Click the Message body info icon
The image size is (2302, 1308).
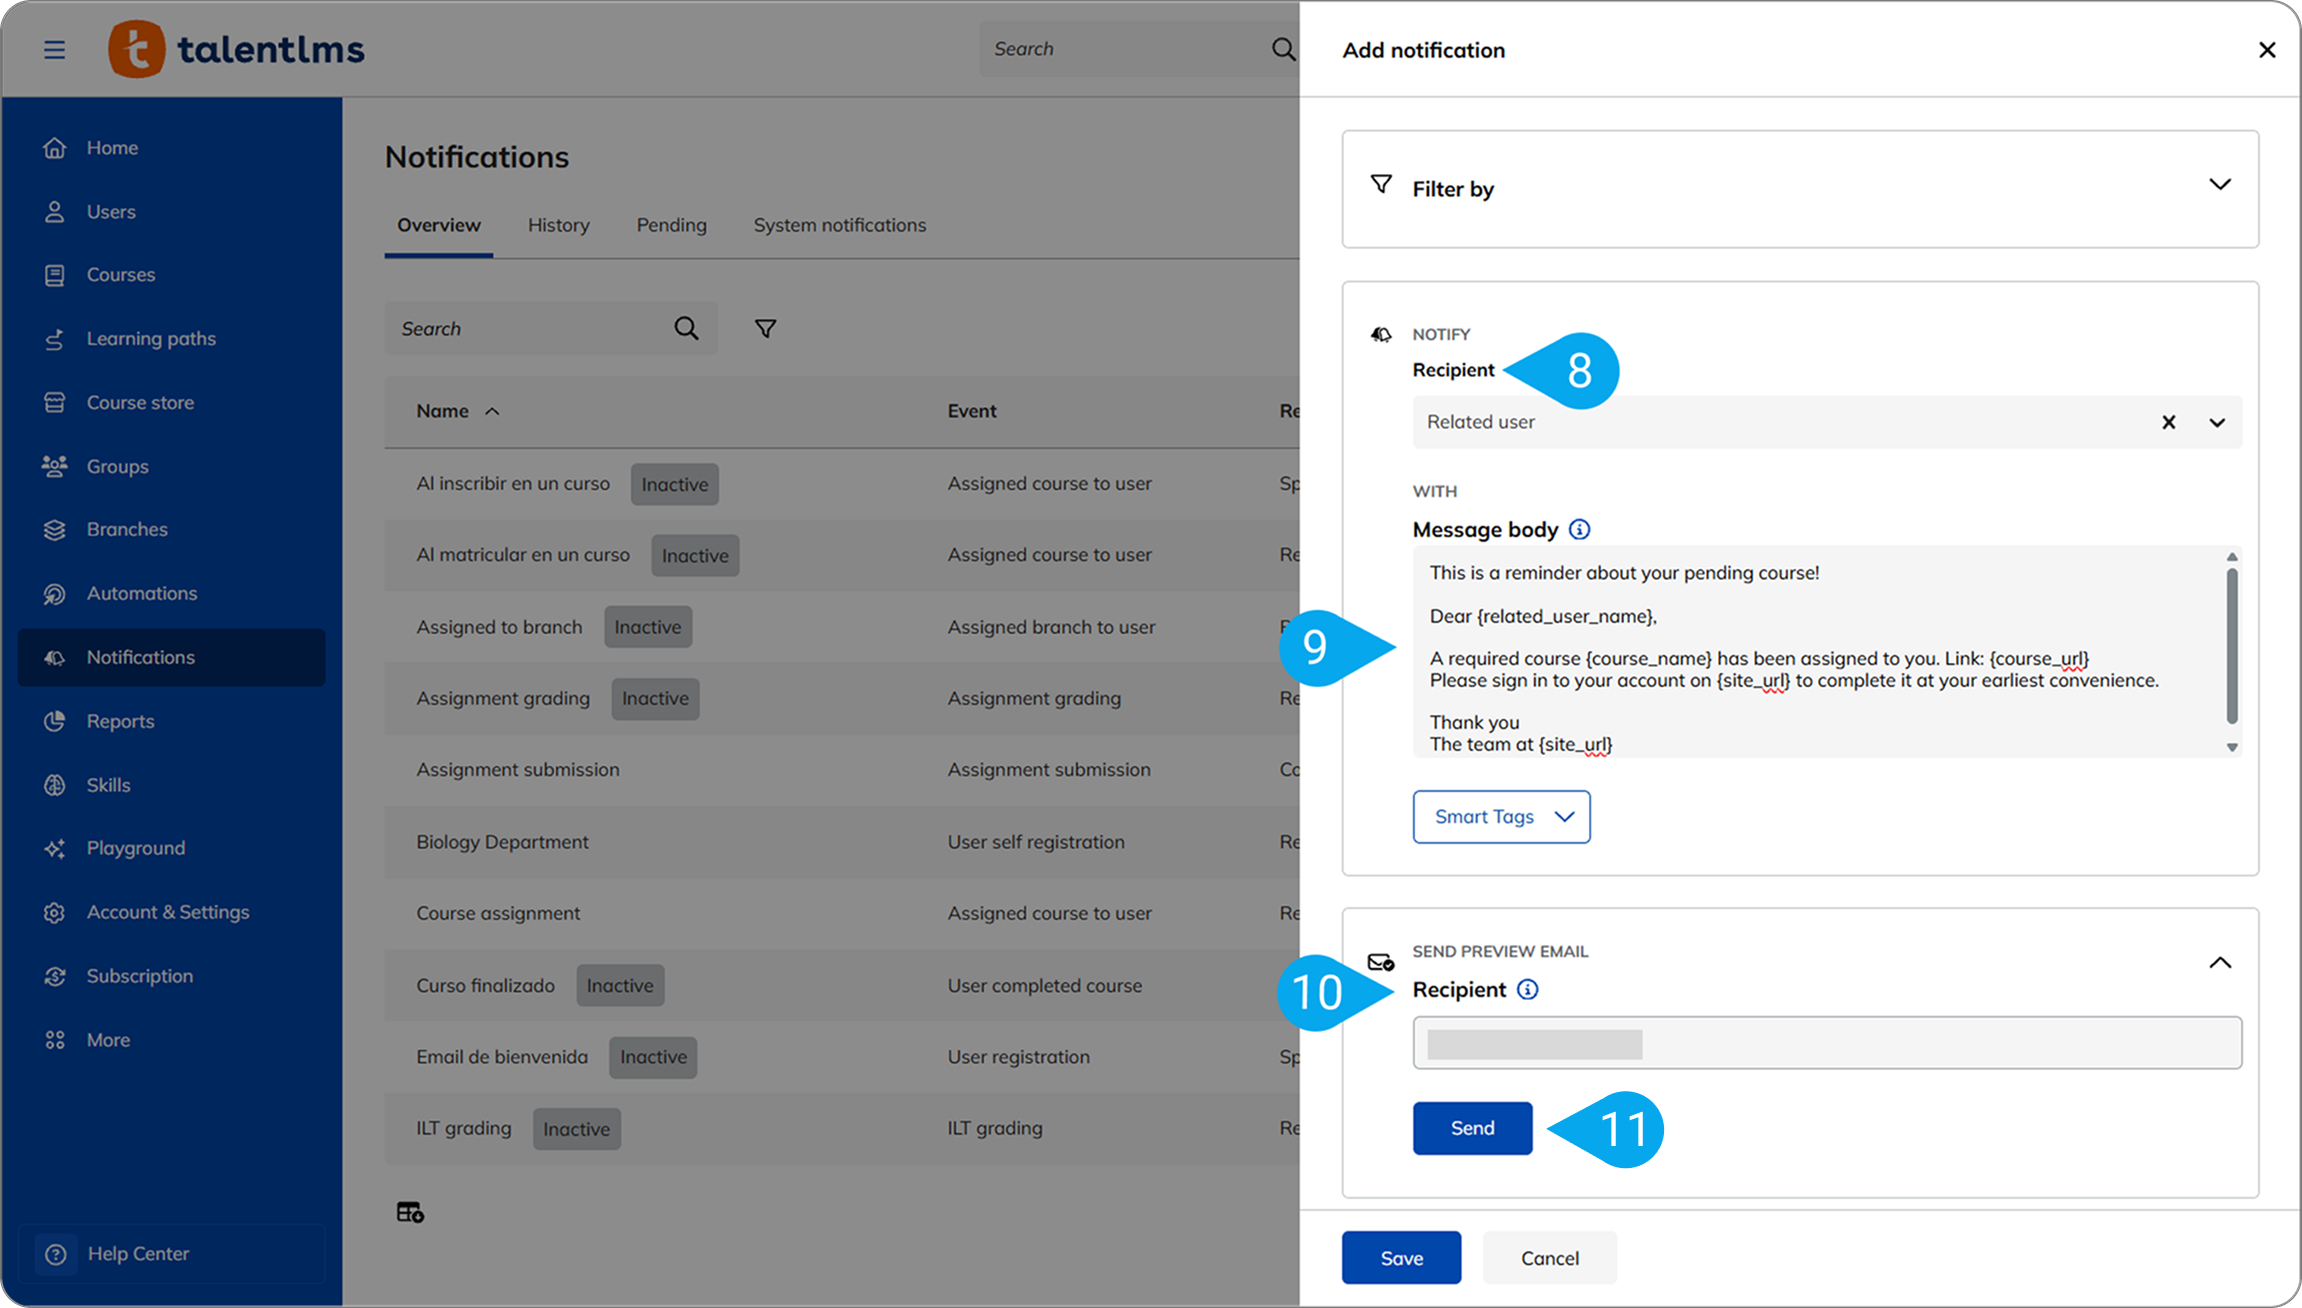click(x=1579, y=529)
